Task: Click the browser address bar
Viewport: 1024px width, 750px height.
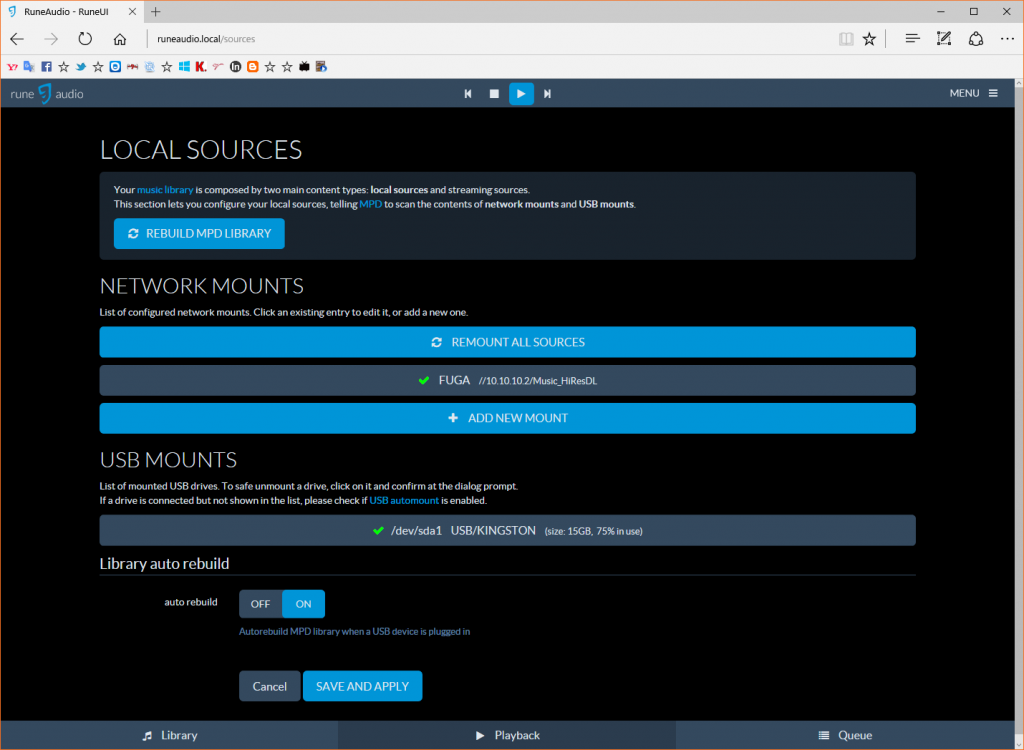Action: (x=480, y=39)
